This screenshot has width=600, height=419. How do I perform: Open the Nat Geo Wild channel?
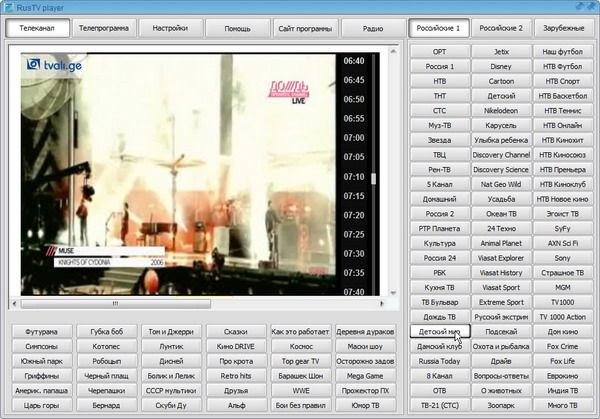click(x=501, y=184)
